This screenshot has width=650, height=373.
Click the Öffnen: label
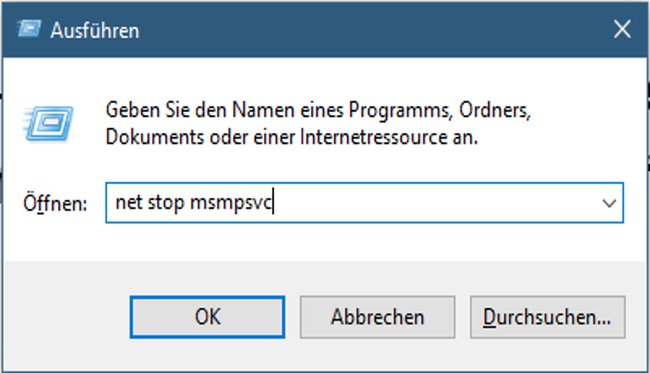coord(55,203)
